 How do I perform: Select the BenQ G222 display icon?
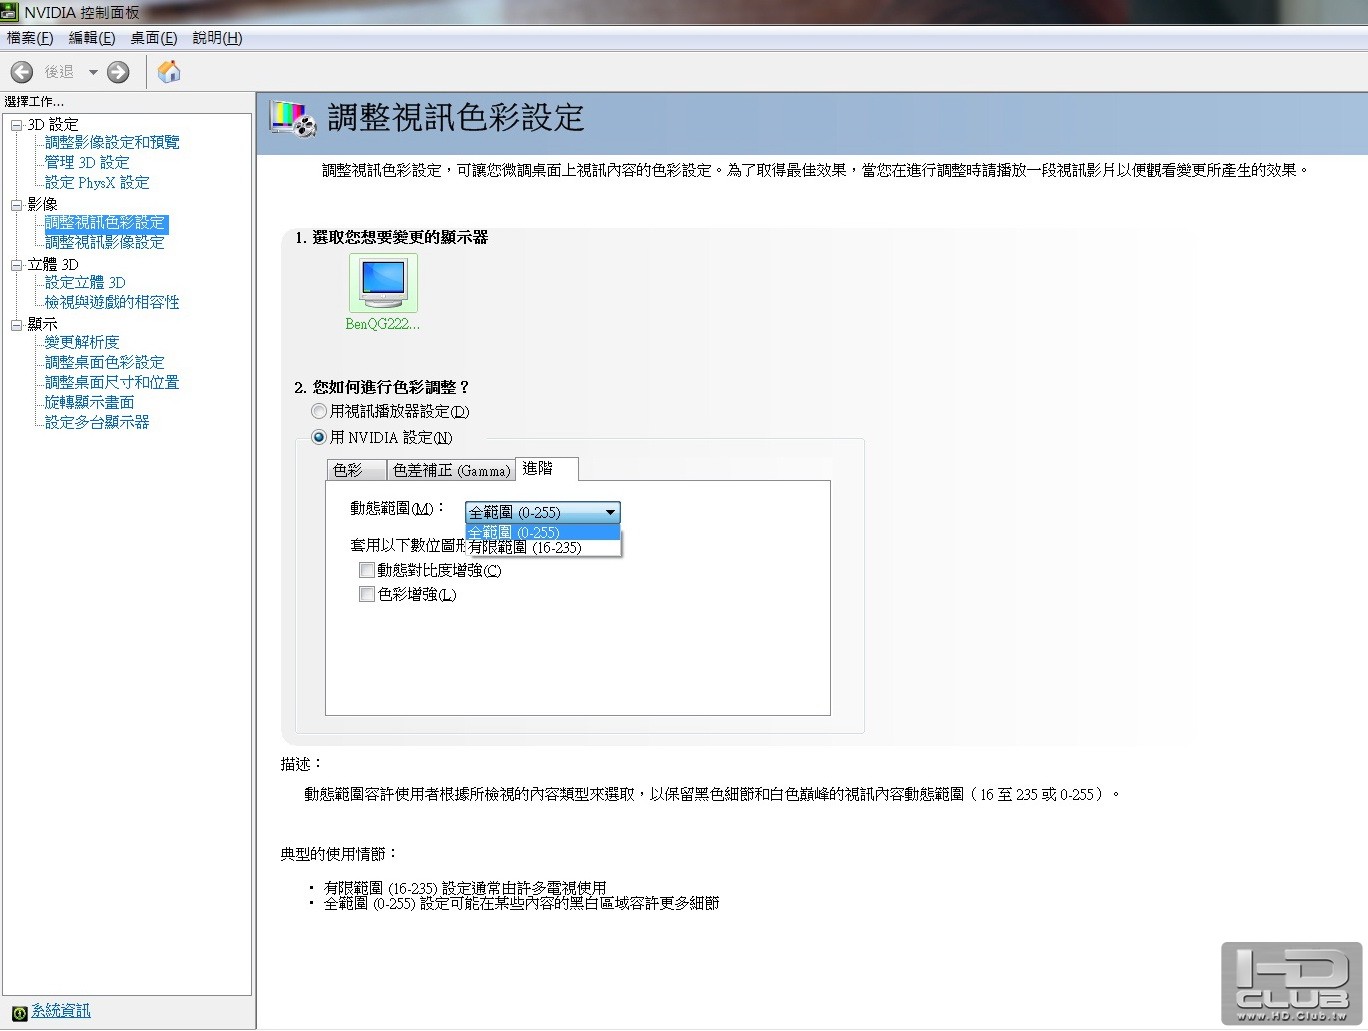click(383, 283)
